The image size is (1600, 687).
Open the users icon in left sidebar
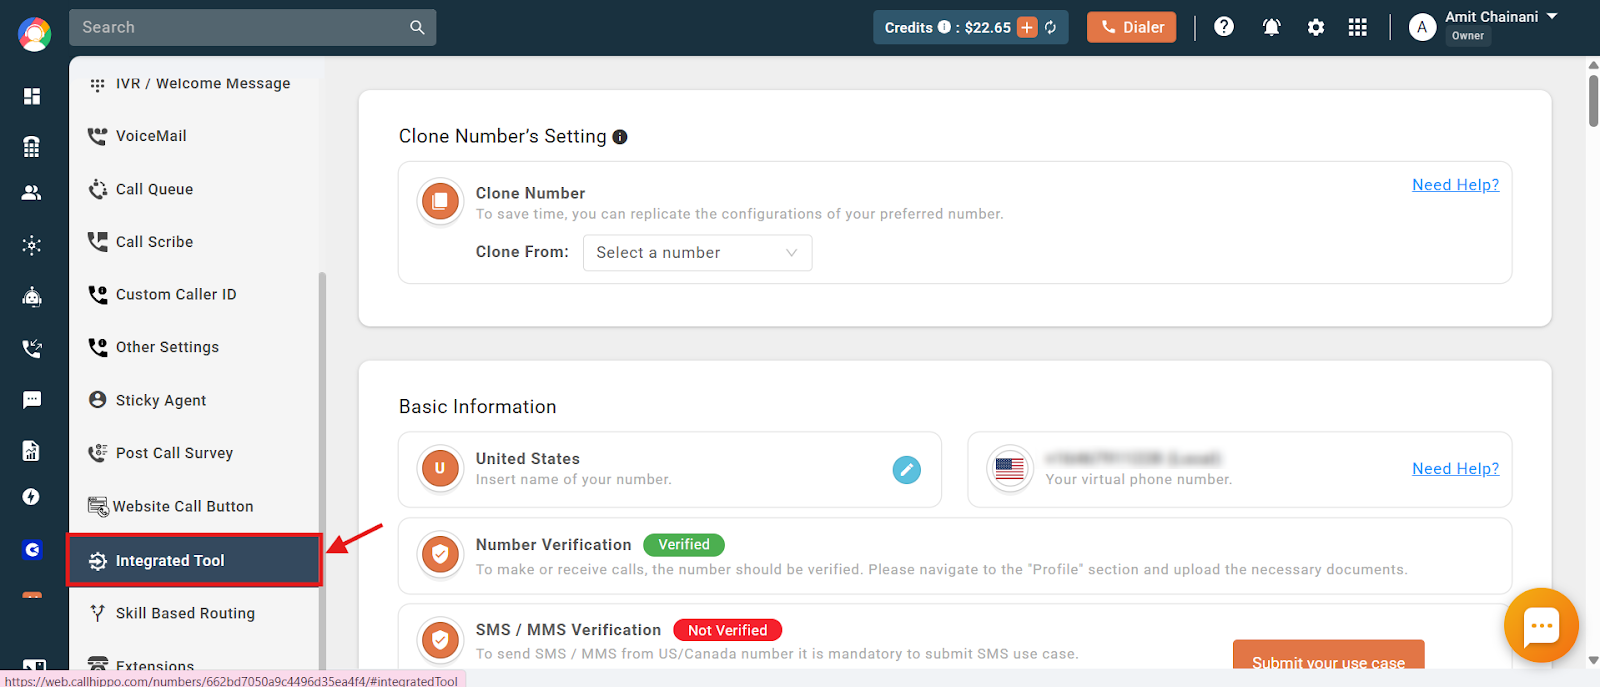(x=32, y=193)
